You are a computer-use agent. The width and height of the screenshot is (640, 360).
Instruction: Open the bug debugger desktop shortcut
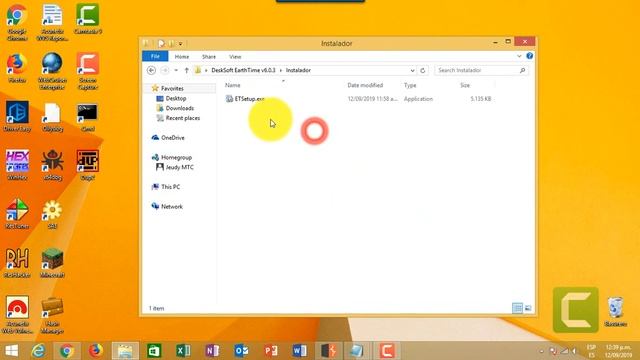tap(52, 166)
